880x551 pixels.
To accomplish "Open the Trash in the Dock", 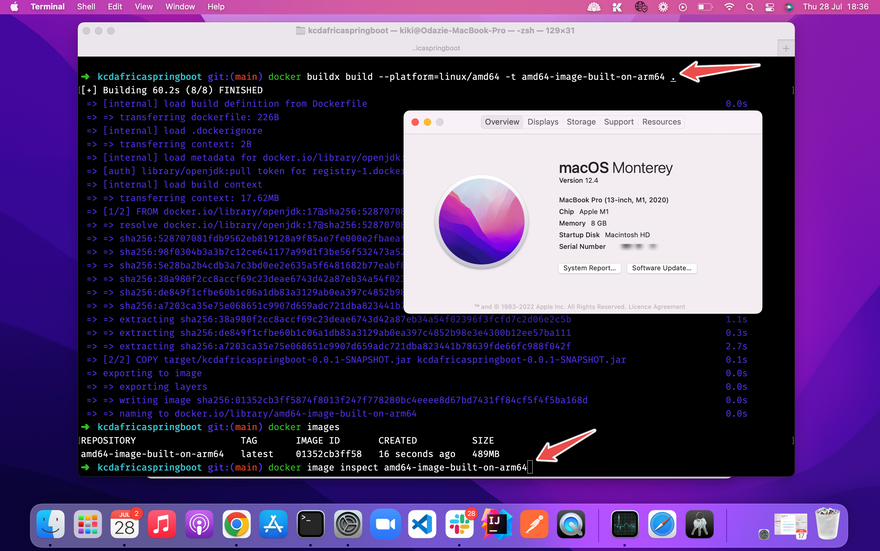I will click(827, 524).
